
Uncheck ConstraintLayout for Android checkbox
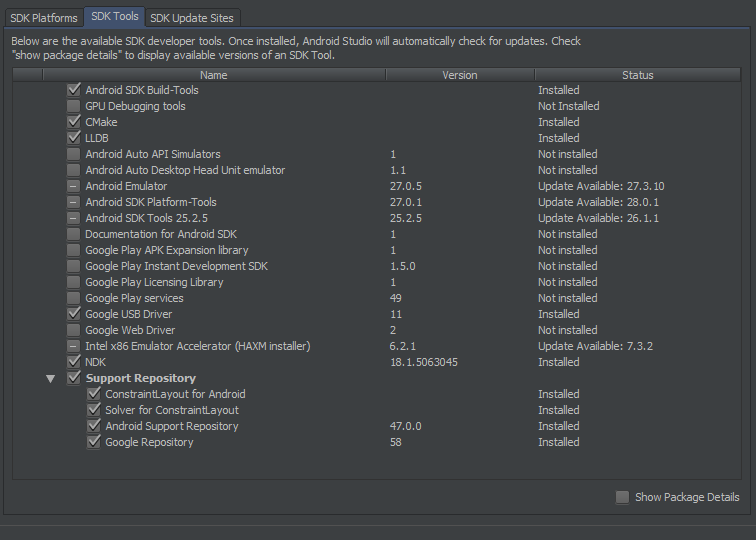[94, 394]
